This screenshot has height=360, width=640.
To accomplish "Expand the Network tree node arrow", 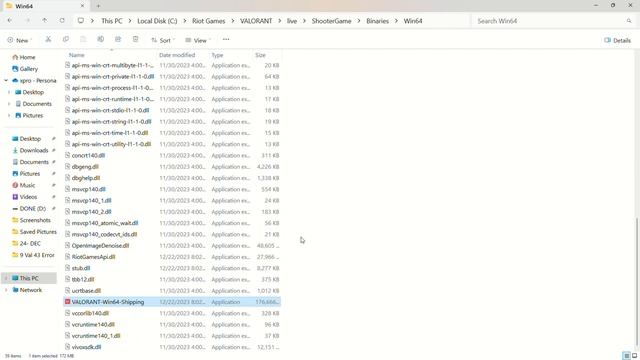I will (x=6, y=290).
